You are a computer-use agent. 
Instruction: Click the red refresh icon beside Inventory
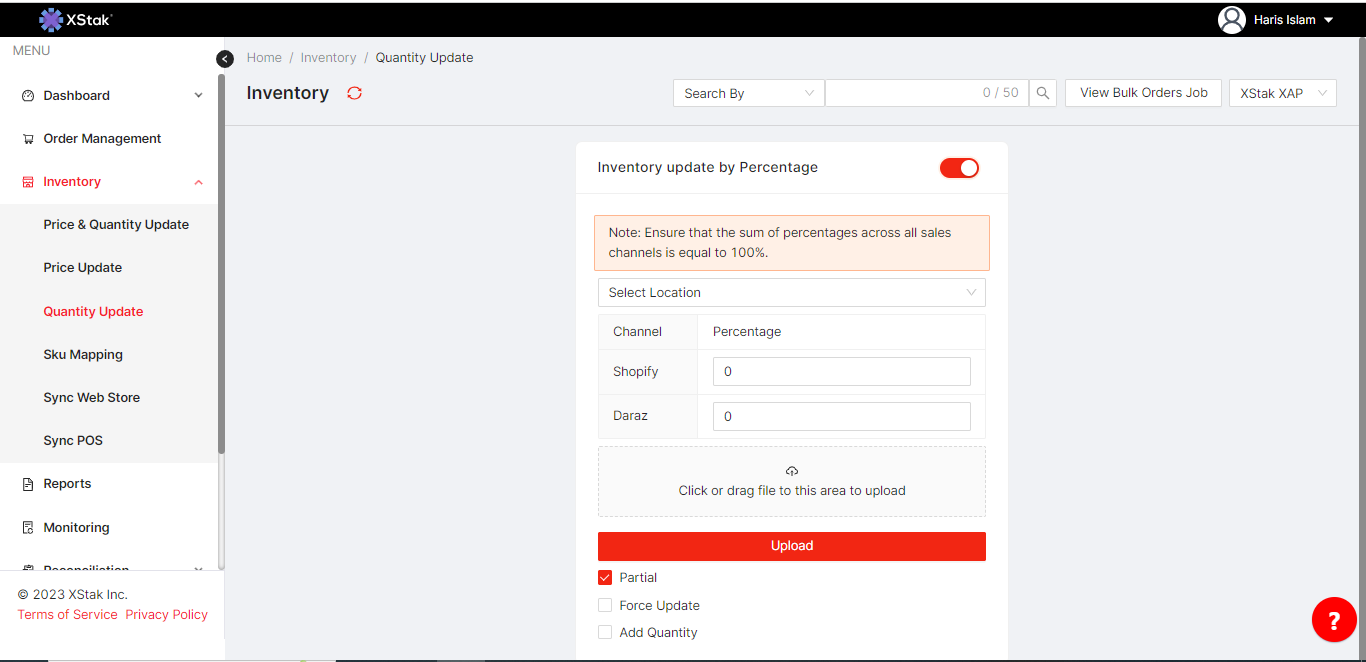coord(354,93)
